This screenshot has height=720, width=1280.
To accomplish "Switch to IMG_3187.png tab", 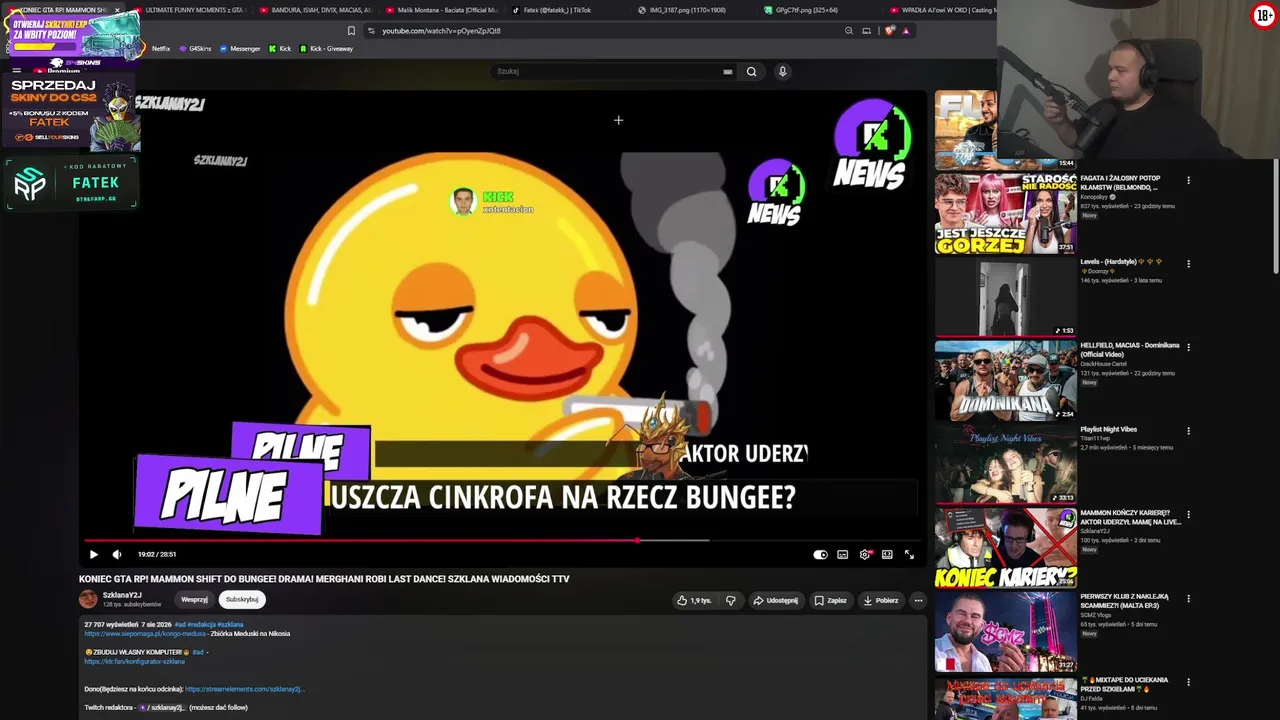I will coord(693,10).
